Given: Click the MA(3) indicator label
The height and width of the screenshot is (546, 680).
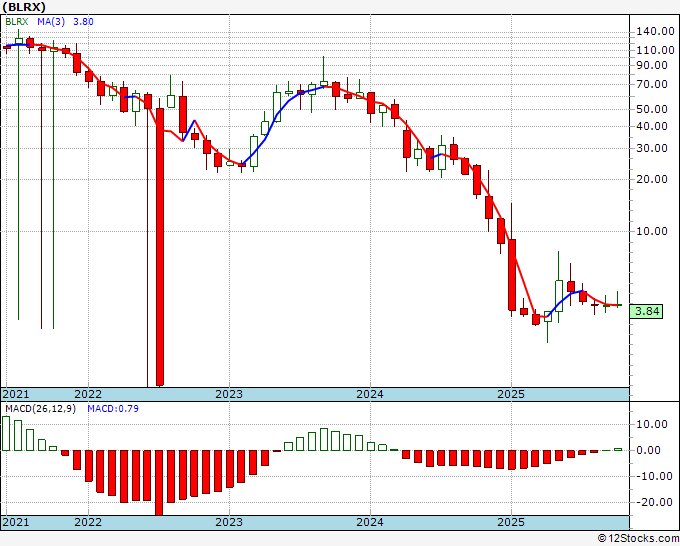Looking at the screenshot, I should (x=51, y=22).
